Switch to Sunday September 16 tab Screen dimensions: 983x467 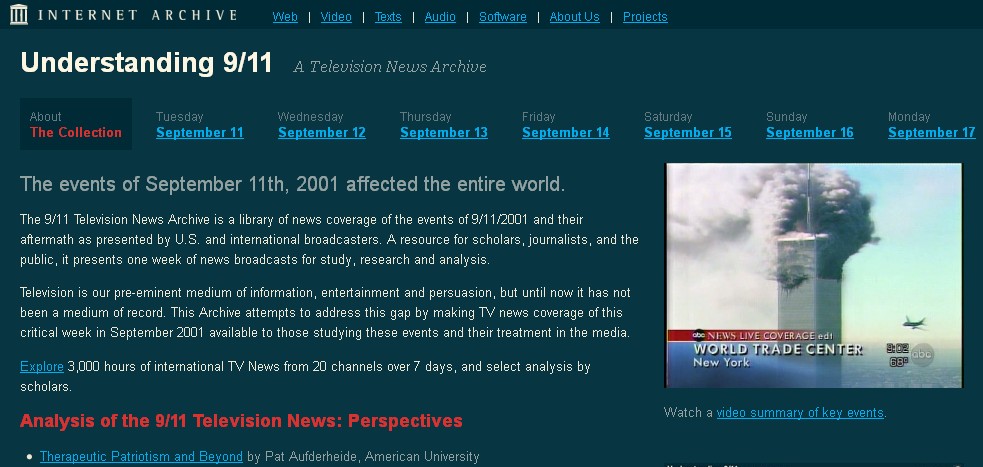point(809,132)
